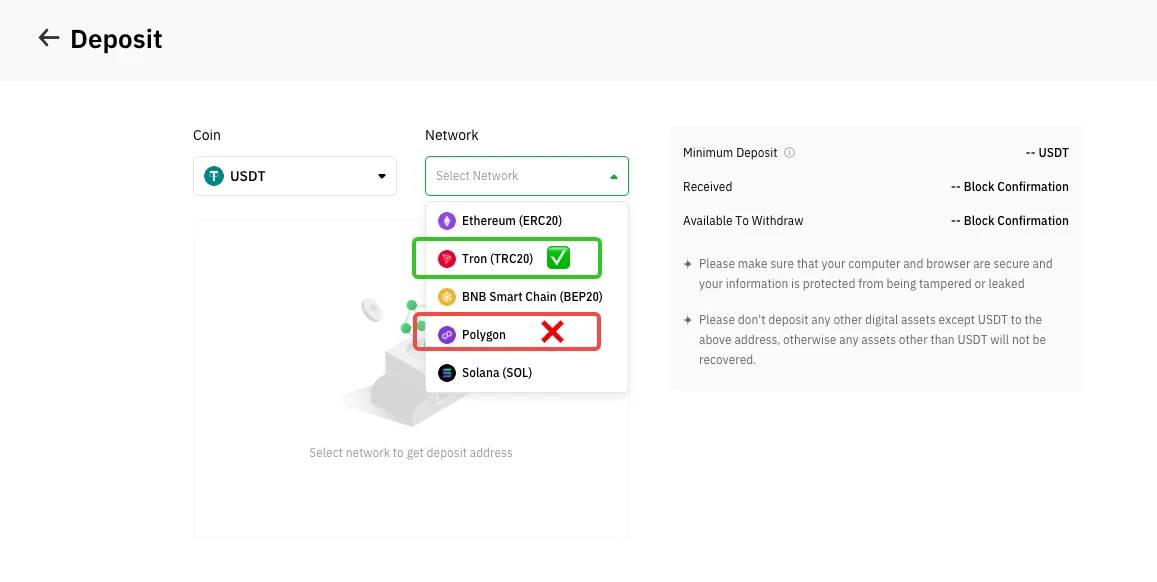Image resolution: width=1157 pixels, height=582 pixels.
Task: Click the back arrow next to Deposit
Action: (x=49, y=38)
